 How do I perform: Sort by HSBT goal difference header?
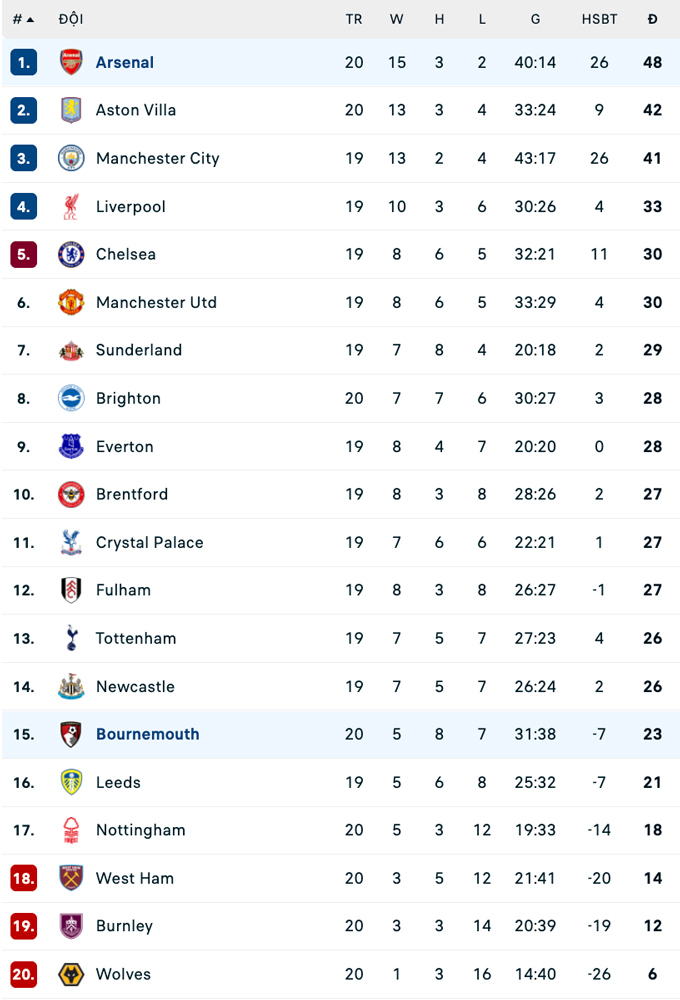pyautogui.click(x=599, y=19)
